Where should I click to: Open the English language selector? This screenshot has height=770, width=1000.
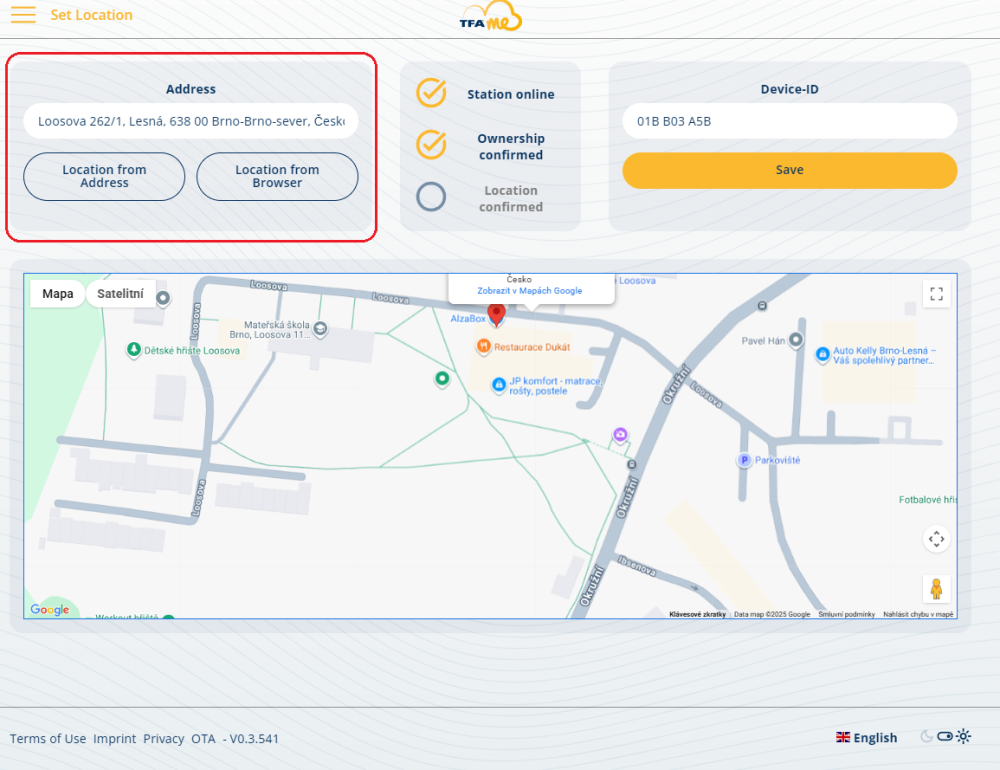[x=866, y=738]
